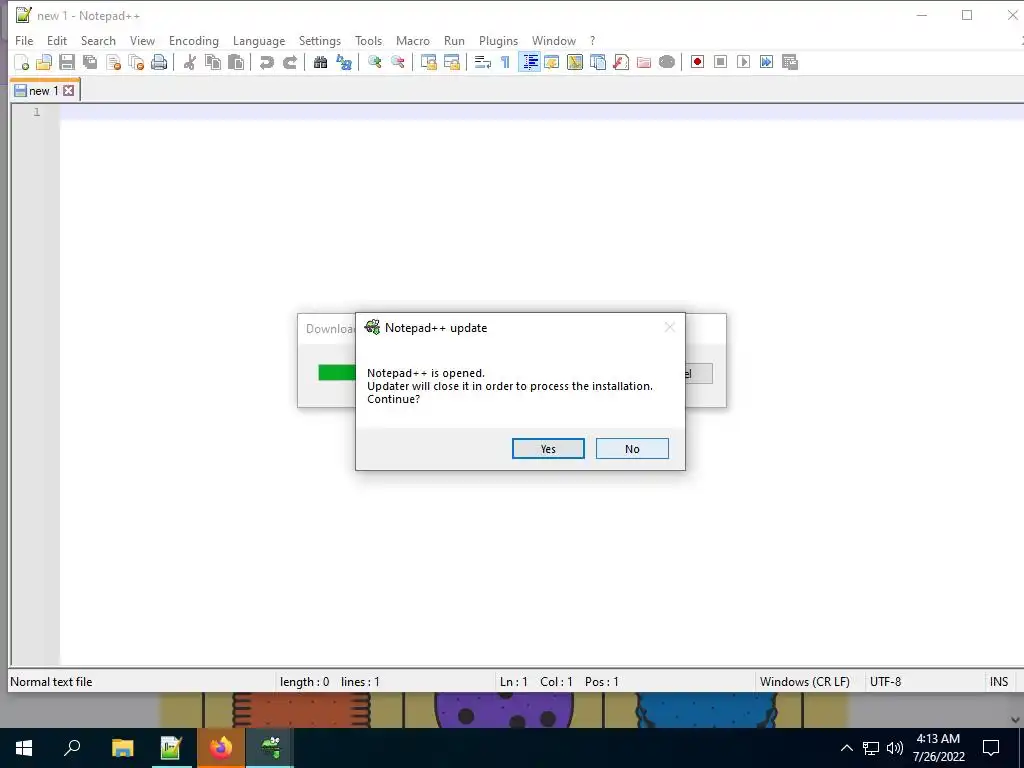Click Yes in Notepad++ update dialog
The width and height of the screenshot is (1024, 768).
point(548,449)
